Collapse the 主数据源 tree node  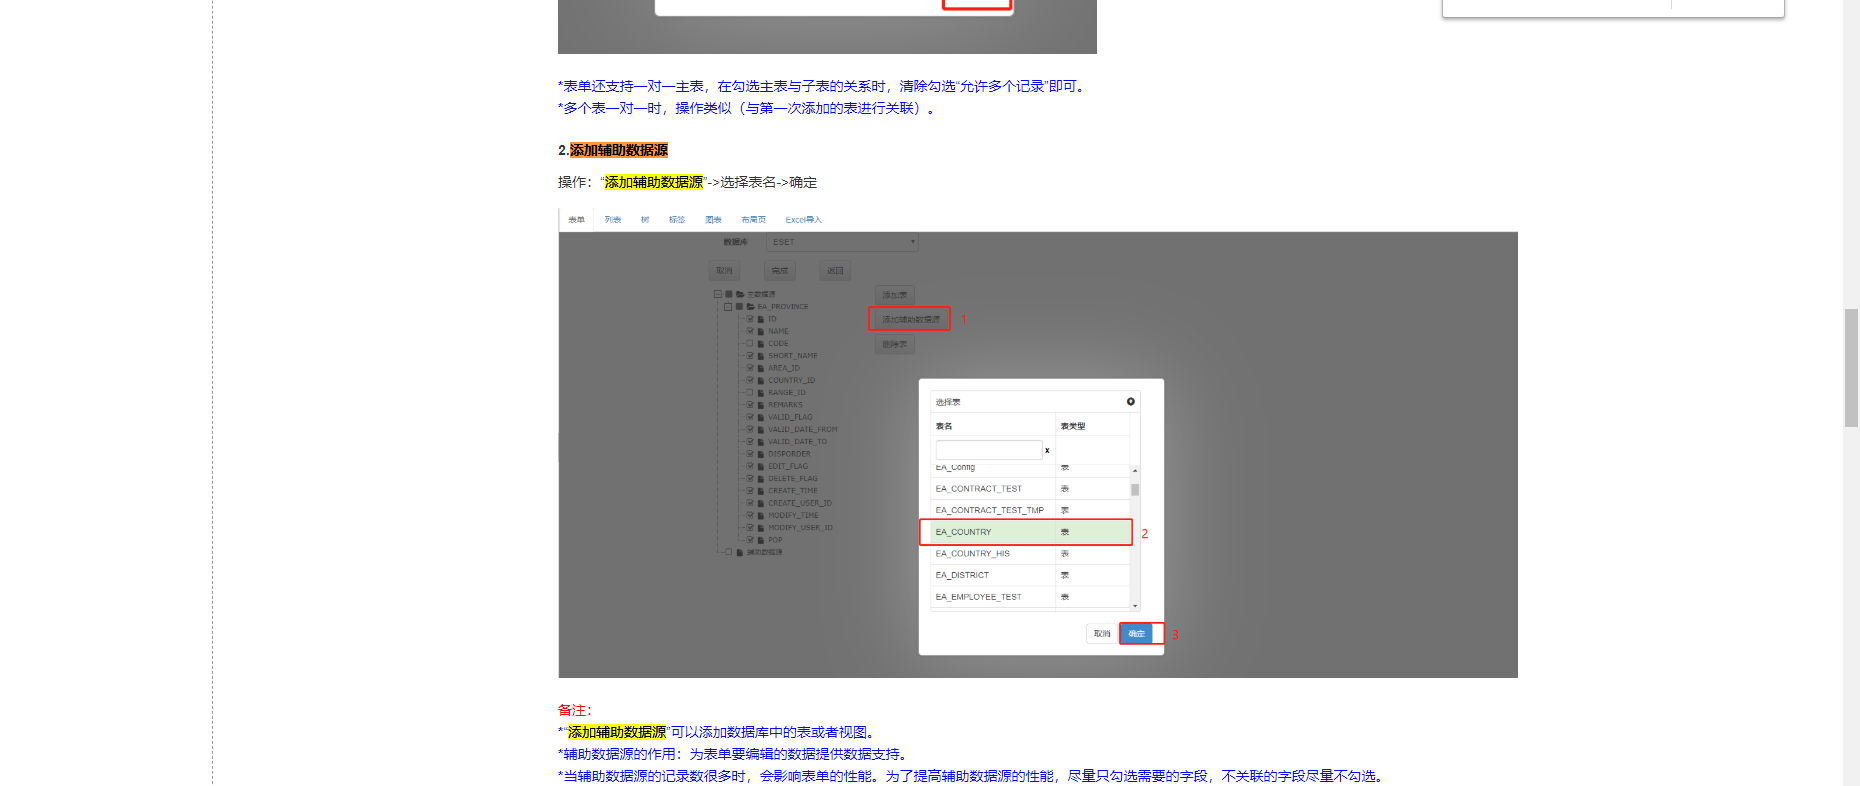[x=718, y=295]
